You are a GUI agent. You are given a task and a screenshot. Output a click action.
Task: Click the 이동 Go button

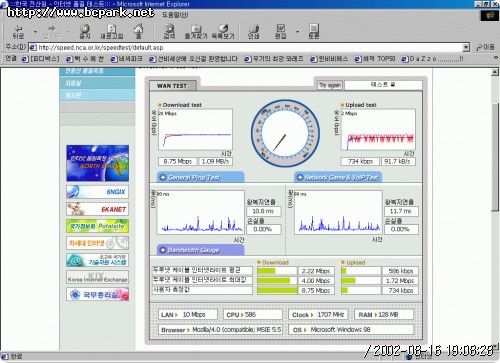[486, 47]
